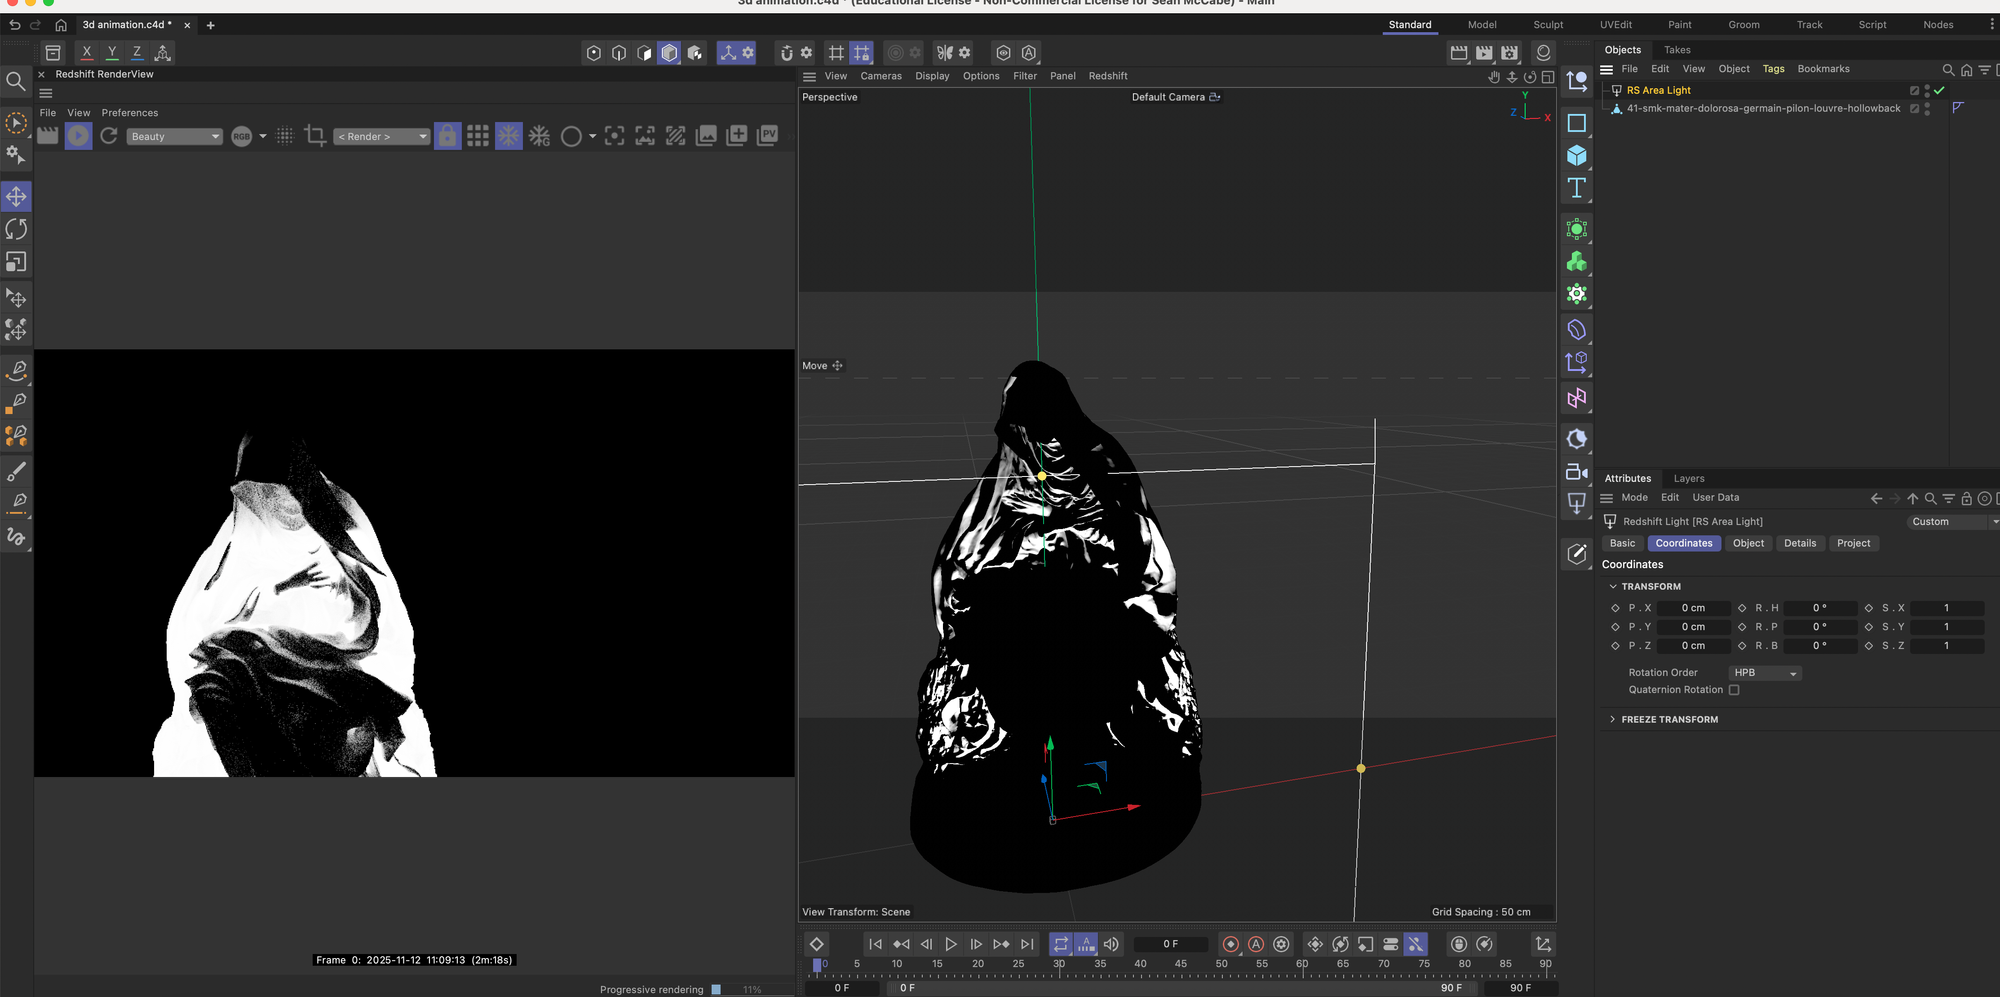This screenshot has width=2000, height=997.
Task: Click the Light object icon
Action: pyautogui.click(x=1577, y=503)
